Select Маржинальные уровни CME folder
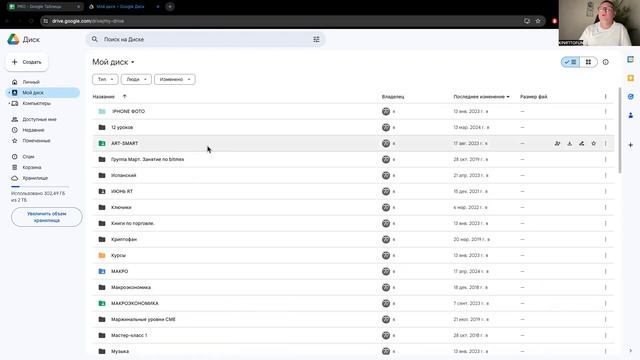The image size is (640, 360). point(353,319)
